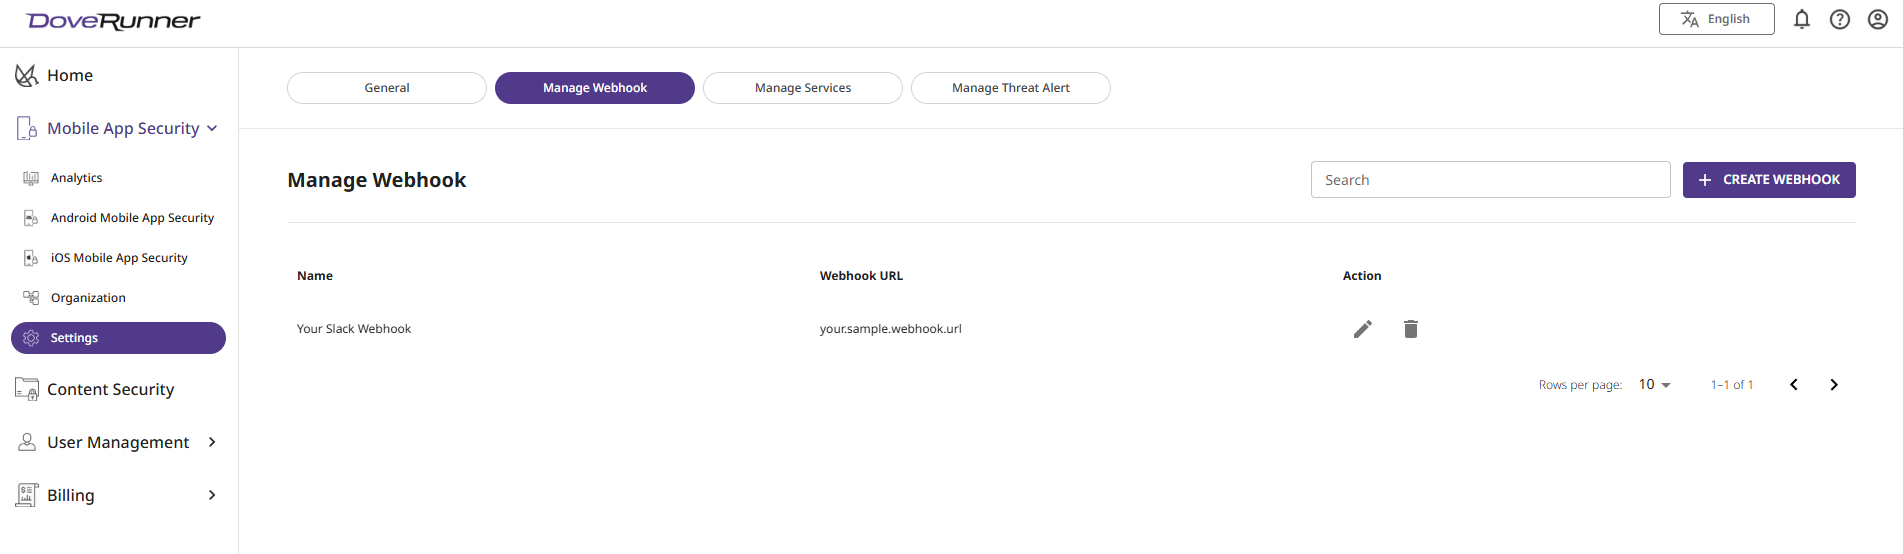The width and height of the screenshot is (1903, 554).
Task: Switch to the Manage Services tab
Action: pyautogui.click(x=803, y=88)
